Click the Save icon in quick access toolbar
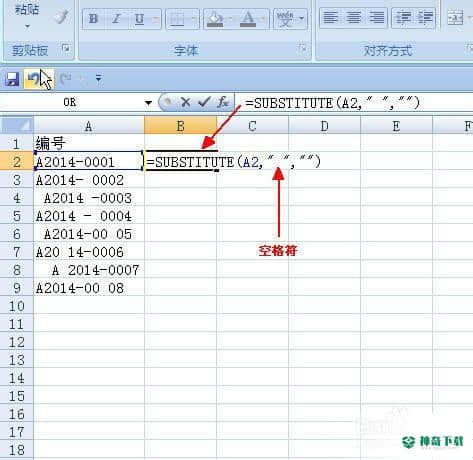The image size is (473, 460). tap(12, 79)
